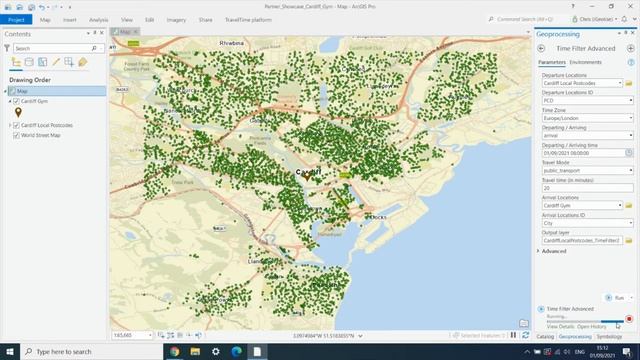
Task: Open the Departure Locations ID dropdown
Action: [631, 100]
